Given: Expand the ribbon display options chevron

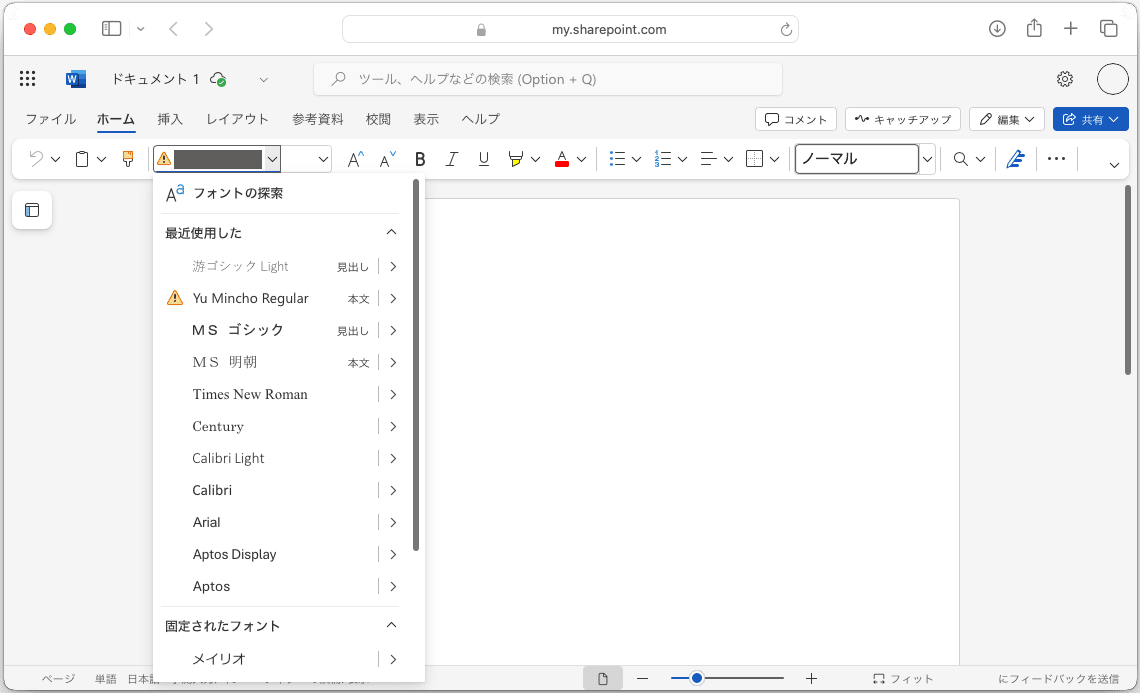Looking at the screenshot, I should [x=1114, y=165].
